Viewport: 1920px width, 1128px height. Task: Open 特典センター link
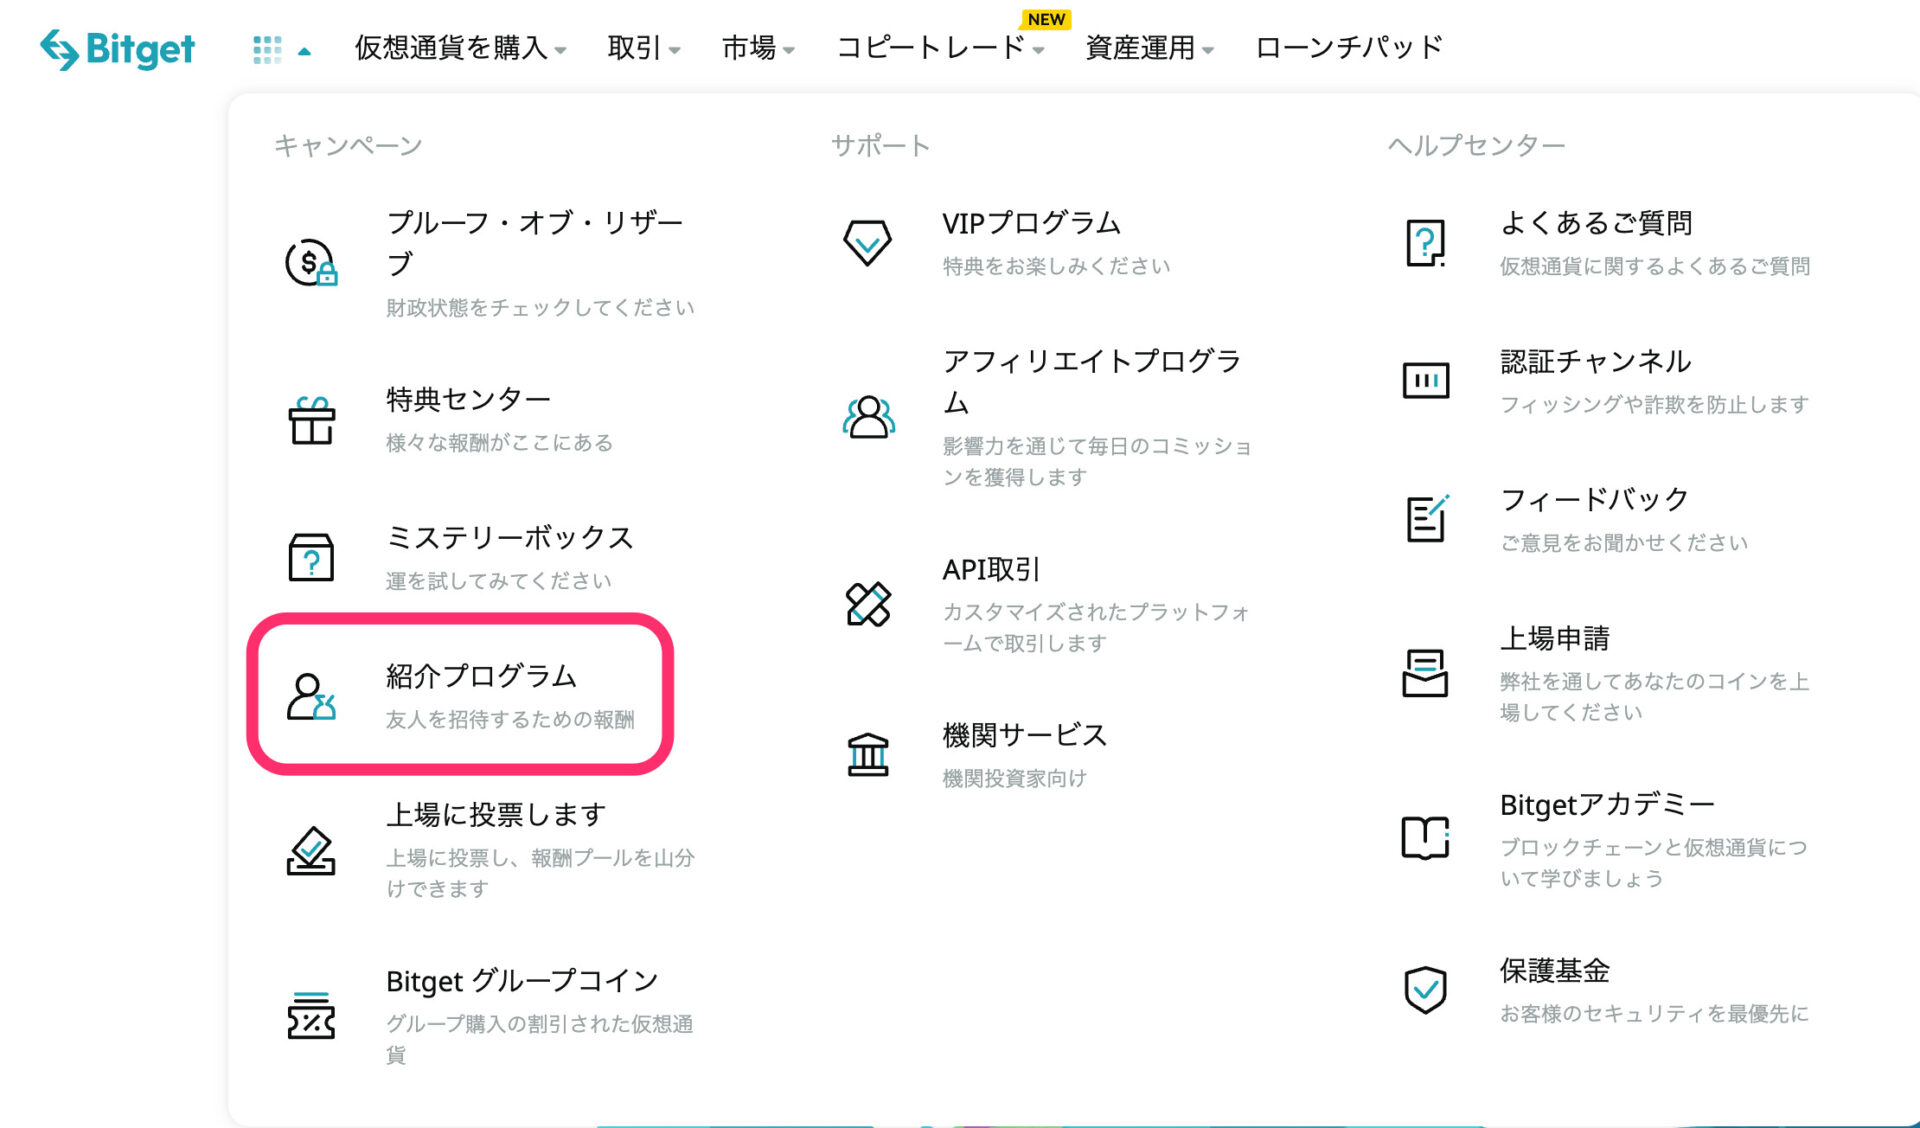469,399
